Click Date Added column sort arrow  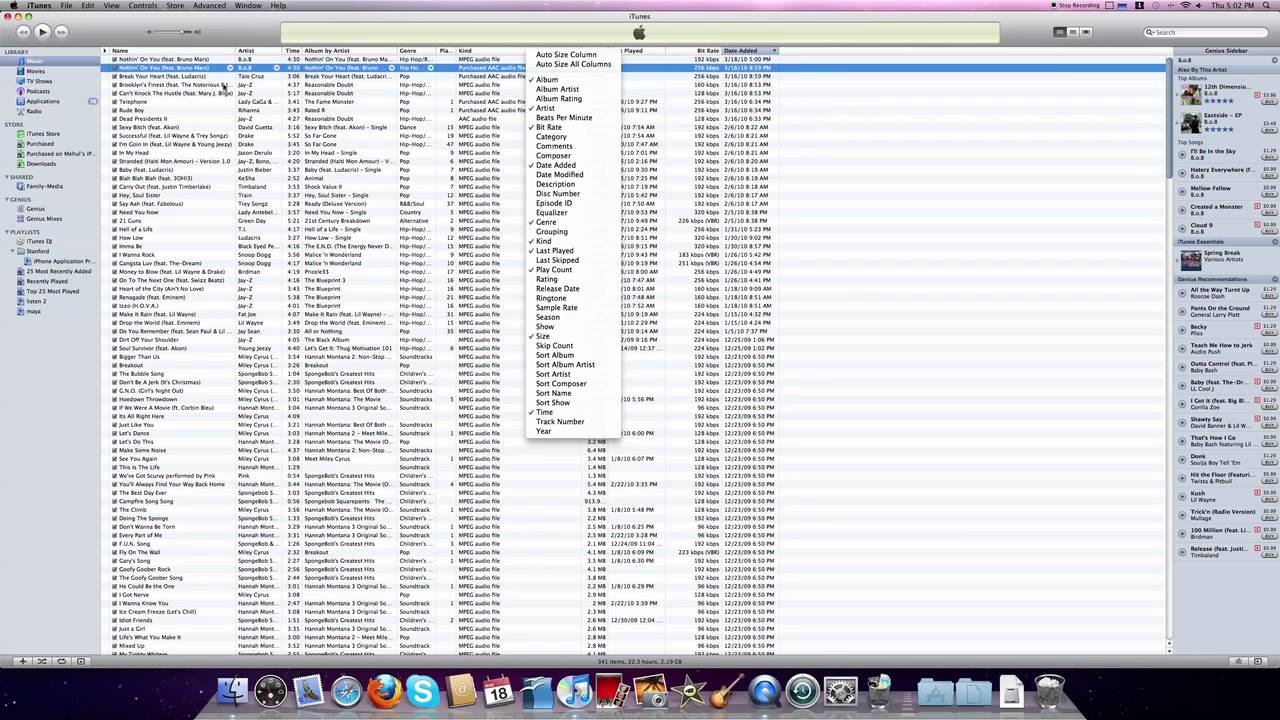point(773,50)
